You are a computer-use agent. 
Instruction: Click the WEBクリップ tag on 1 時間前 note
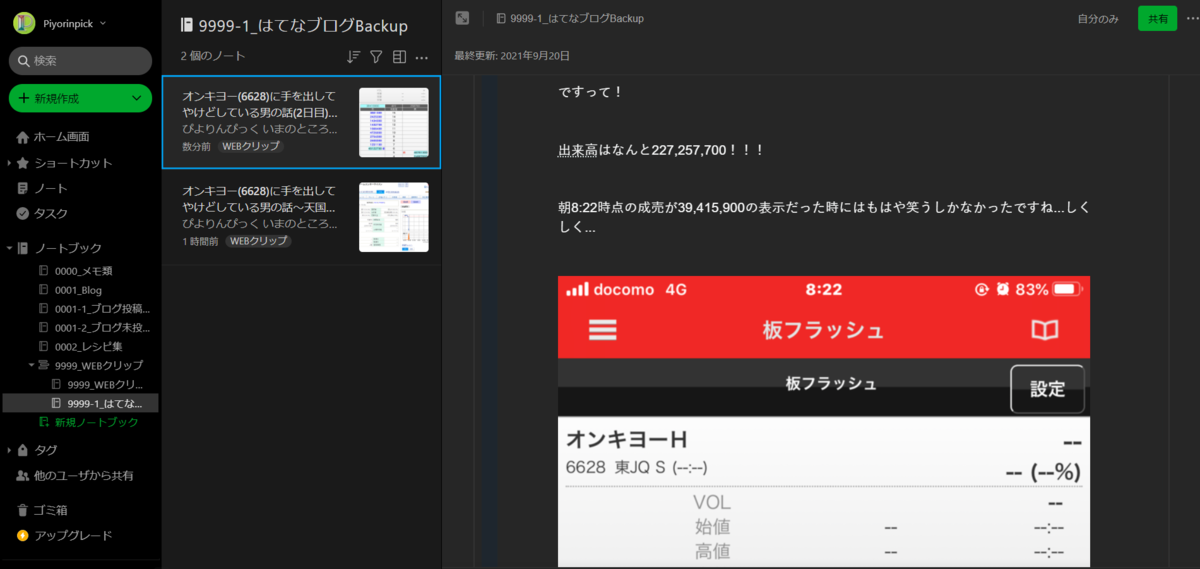258,241
